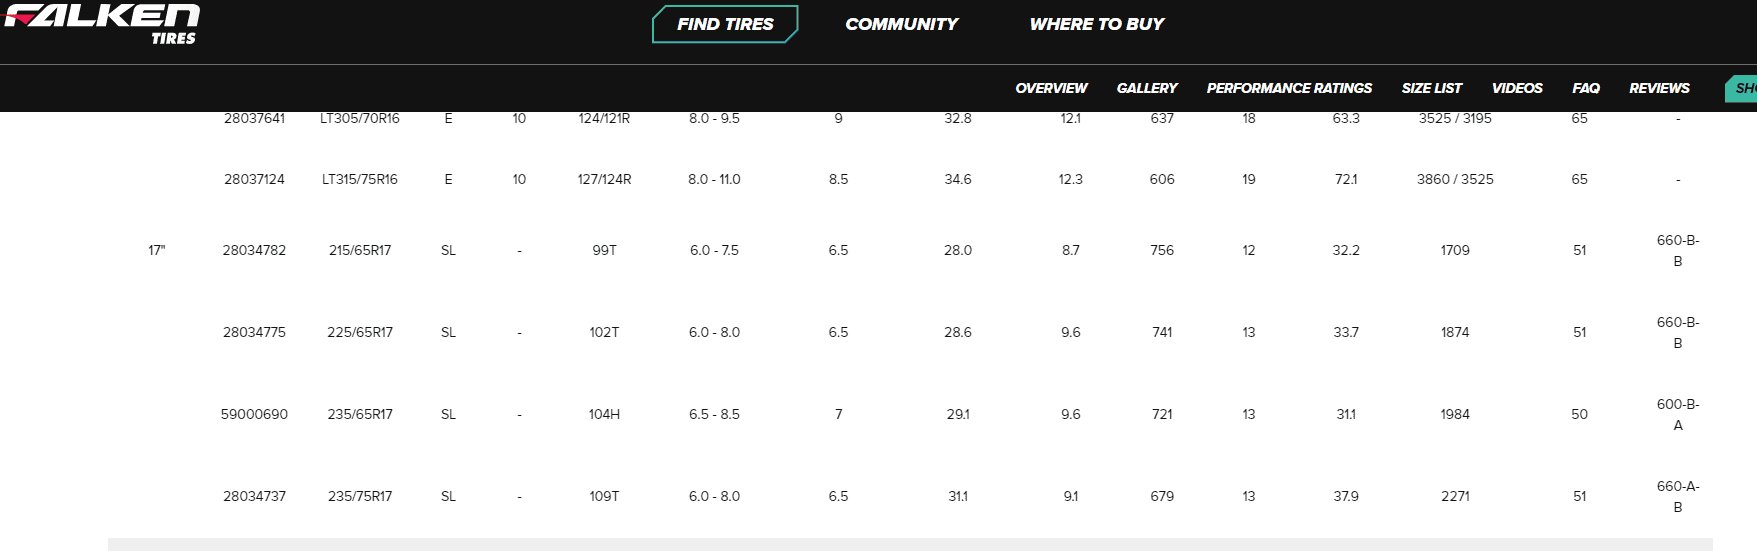1757x551 pixels.
Task: Click the teal button at right edge
Action: click(x=1742, y=88)
